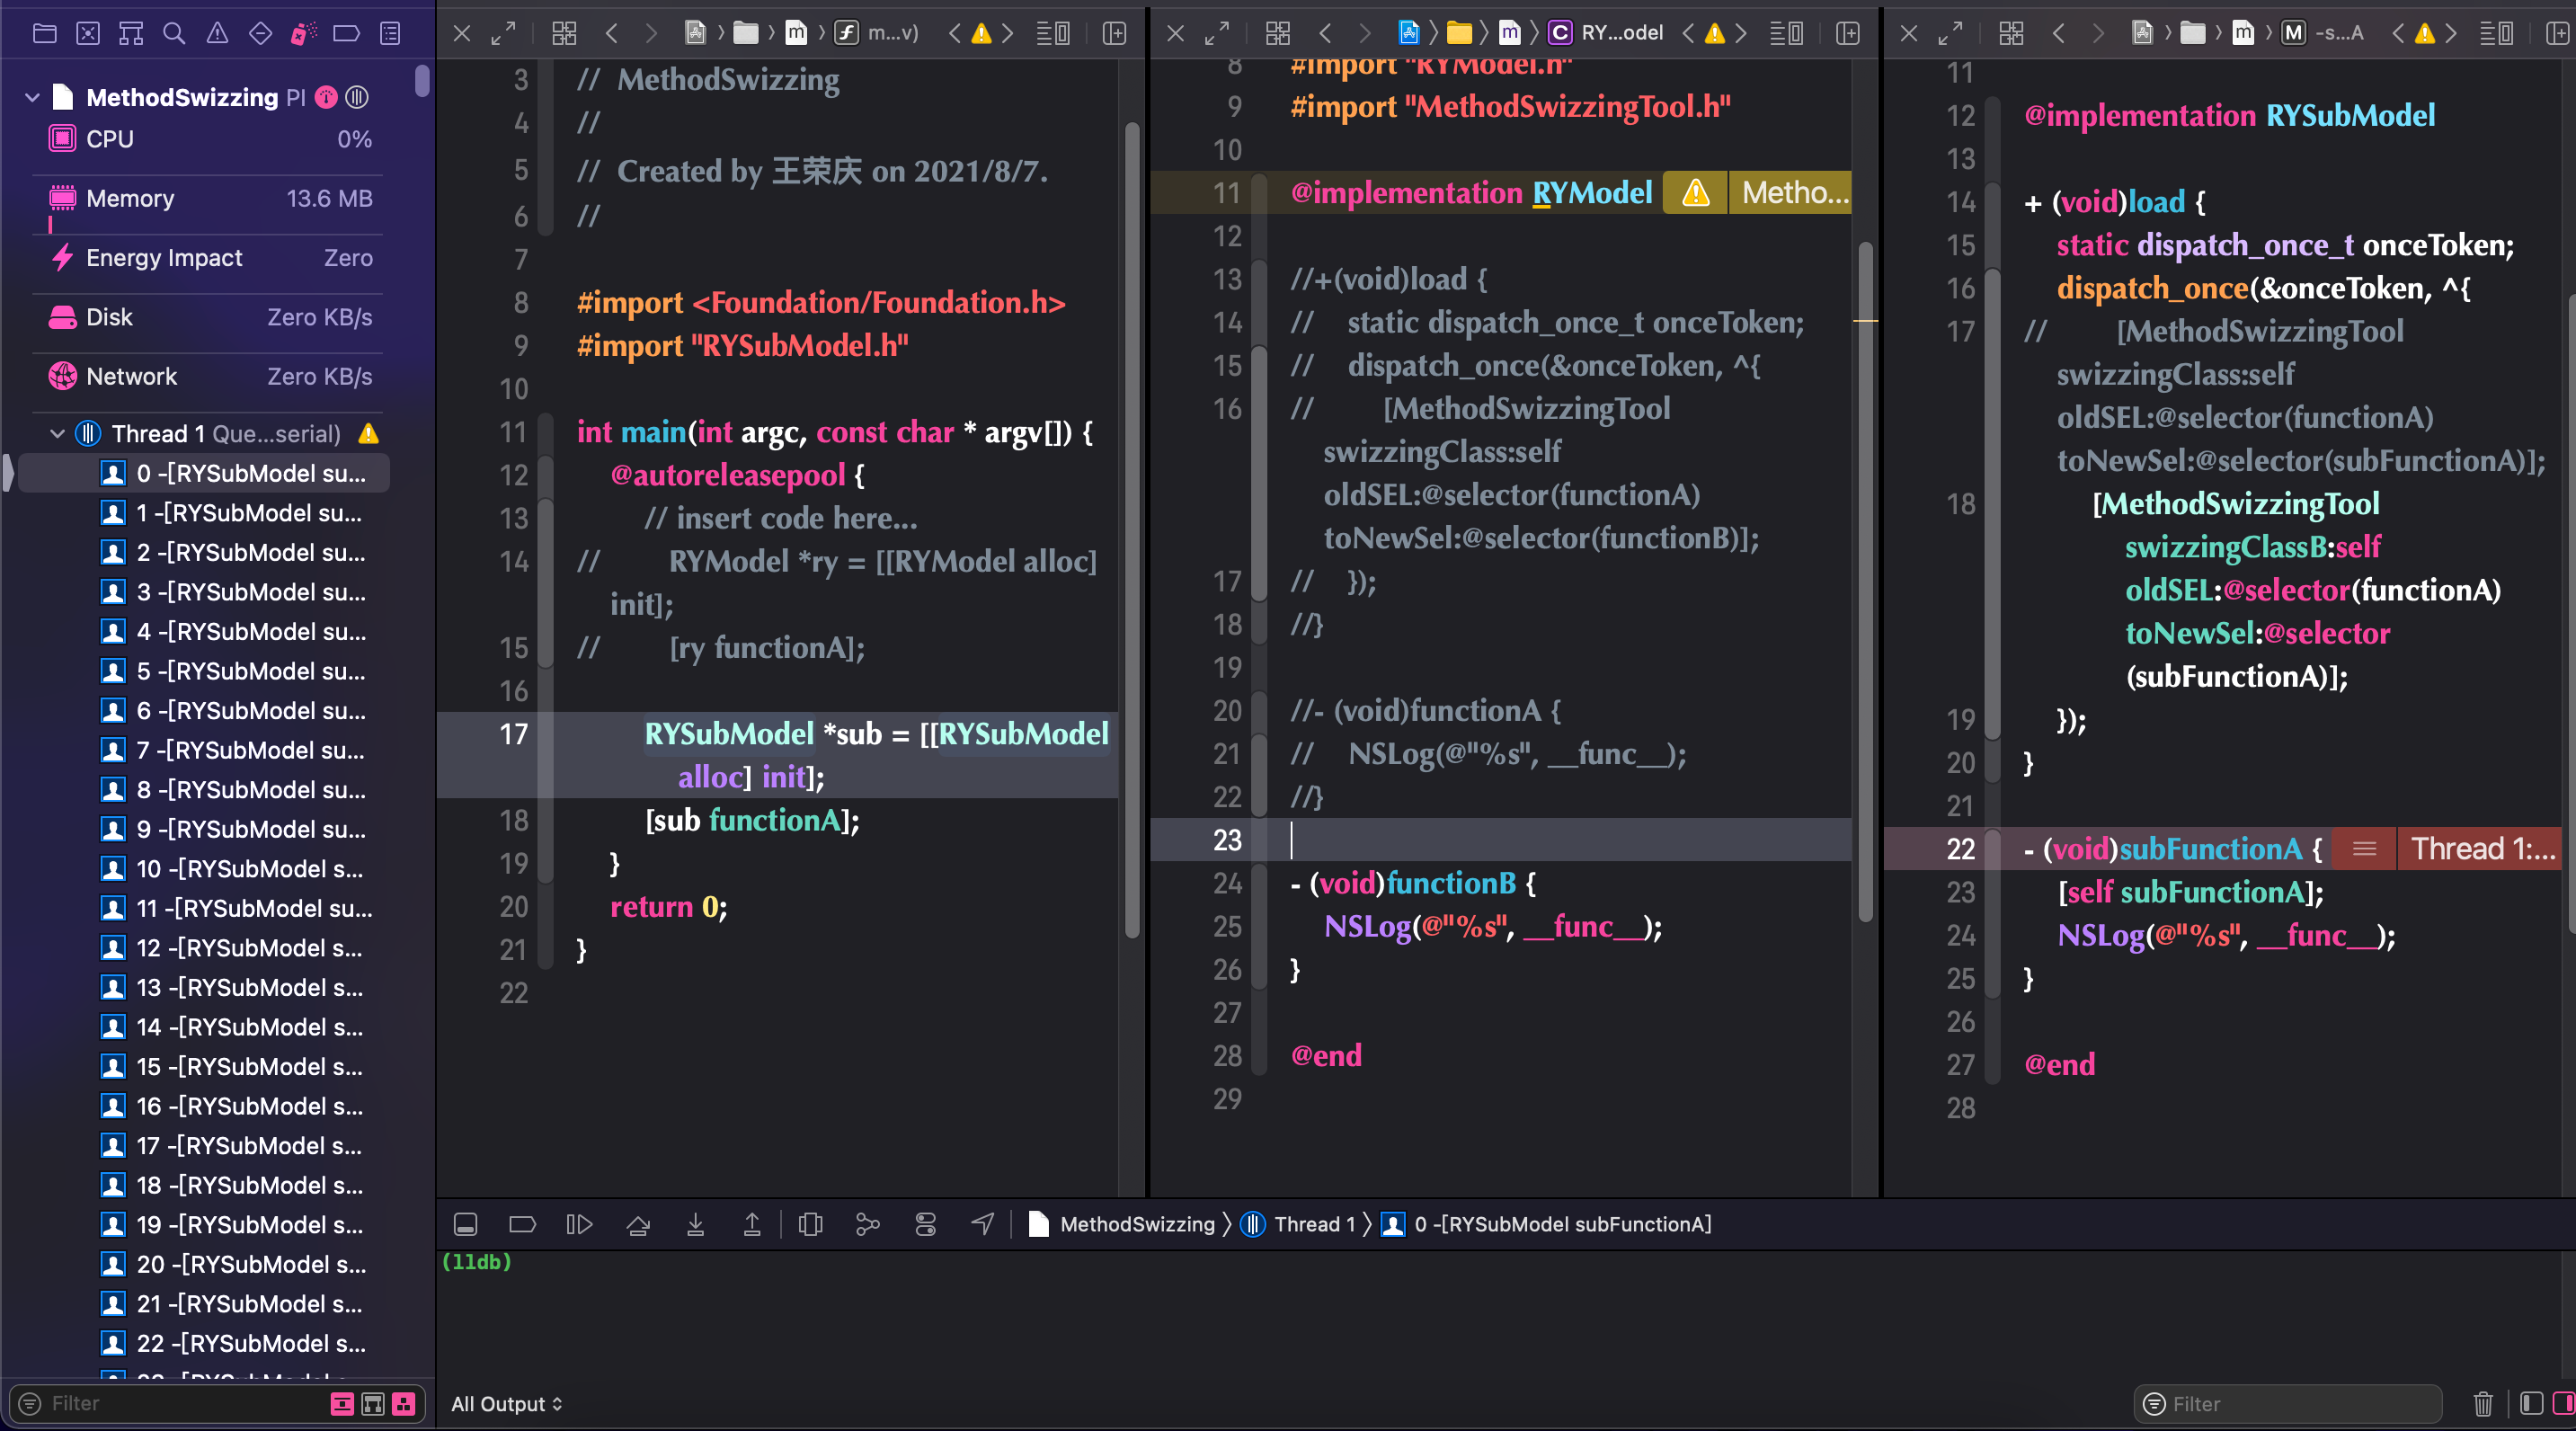The height and width of the screenshot is (1431, 2576).
Task: Open the Breakpoint navigator tag icon
Action: coord(346,34)
